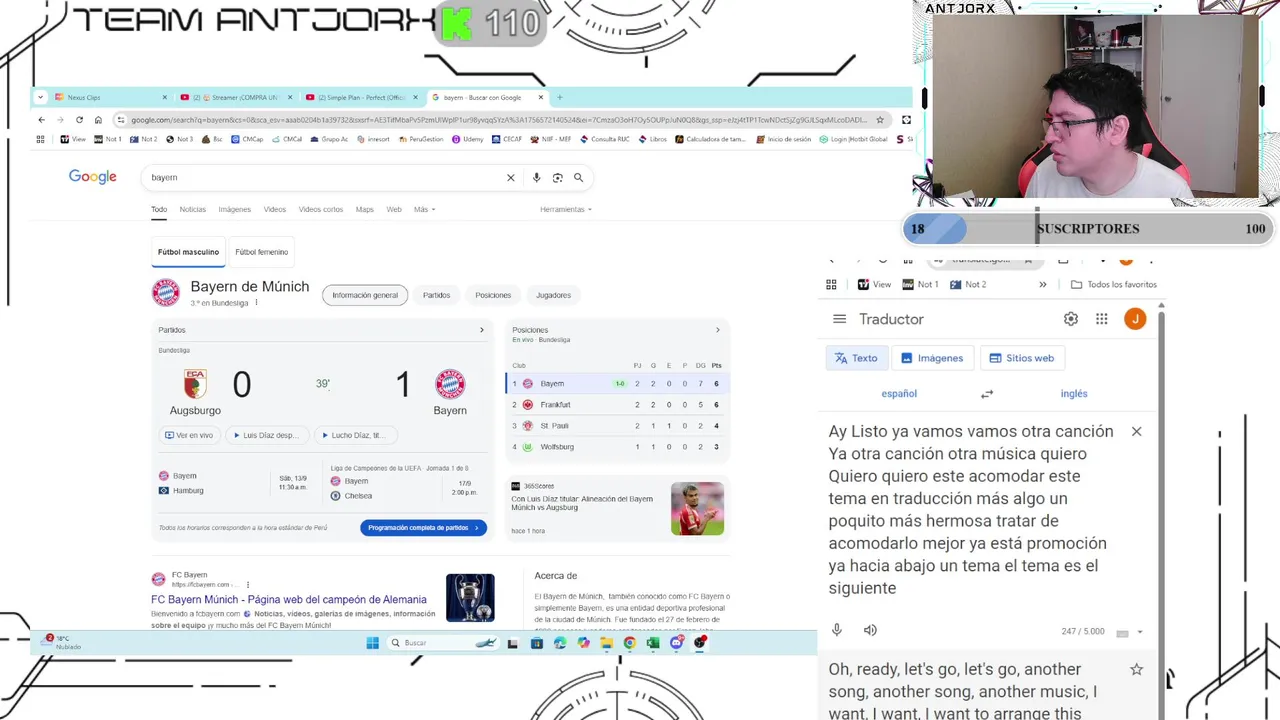Select the Jugadores chip
The image size is (1280, 720).
[553, 295]
